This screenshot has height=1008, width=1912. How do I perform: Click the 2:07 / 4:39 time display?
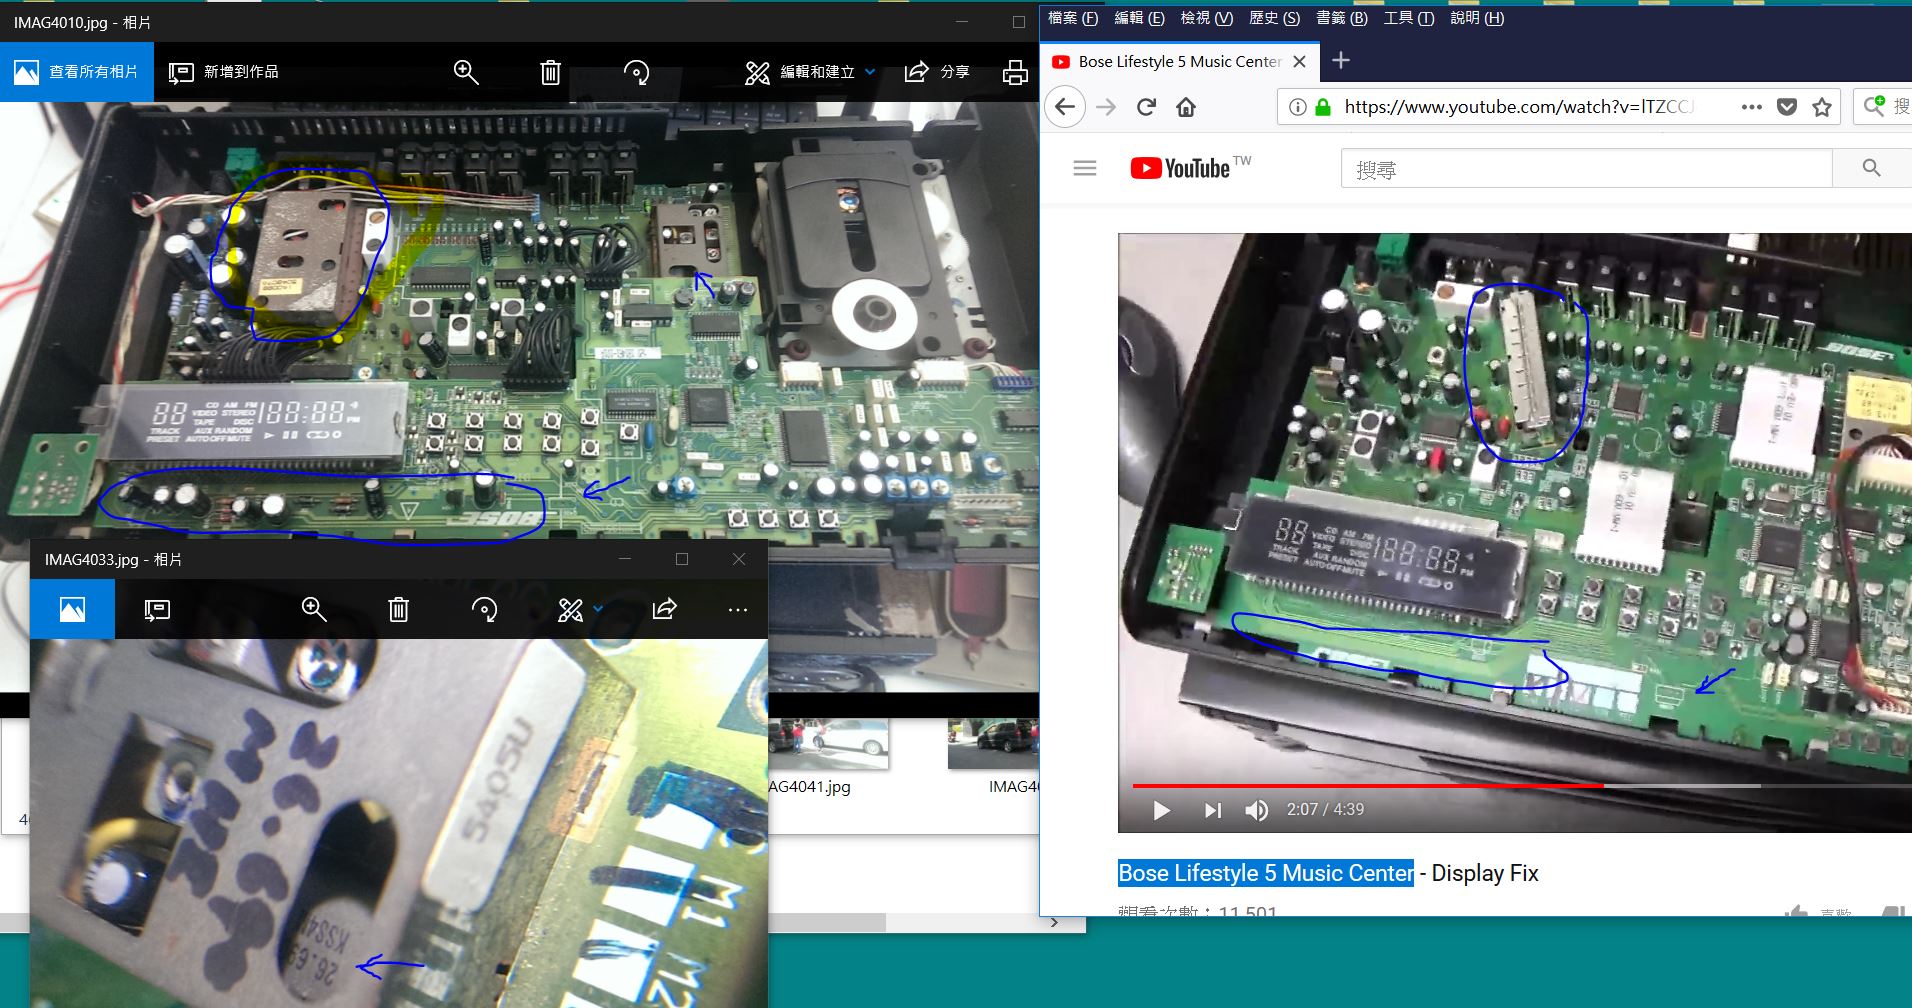1325,810
